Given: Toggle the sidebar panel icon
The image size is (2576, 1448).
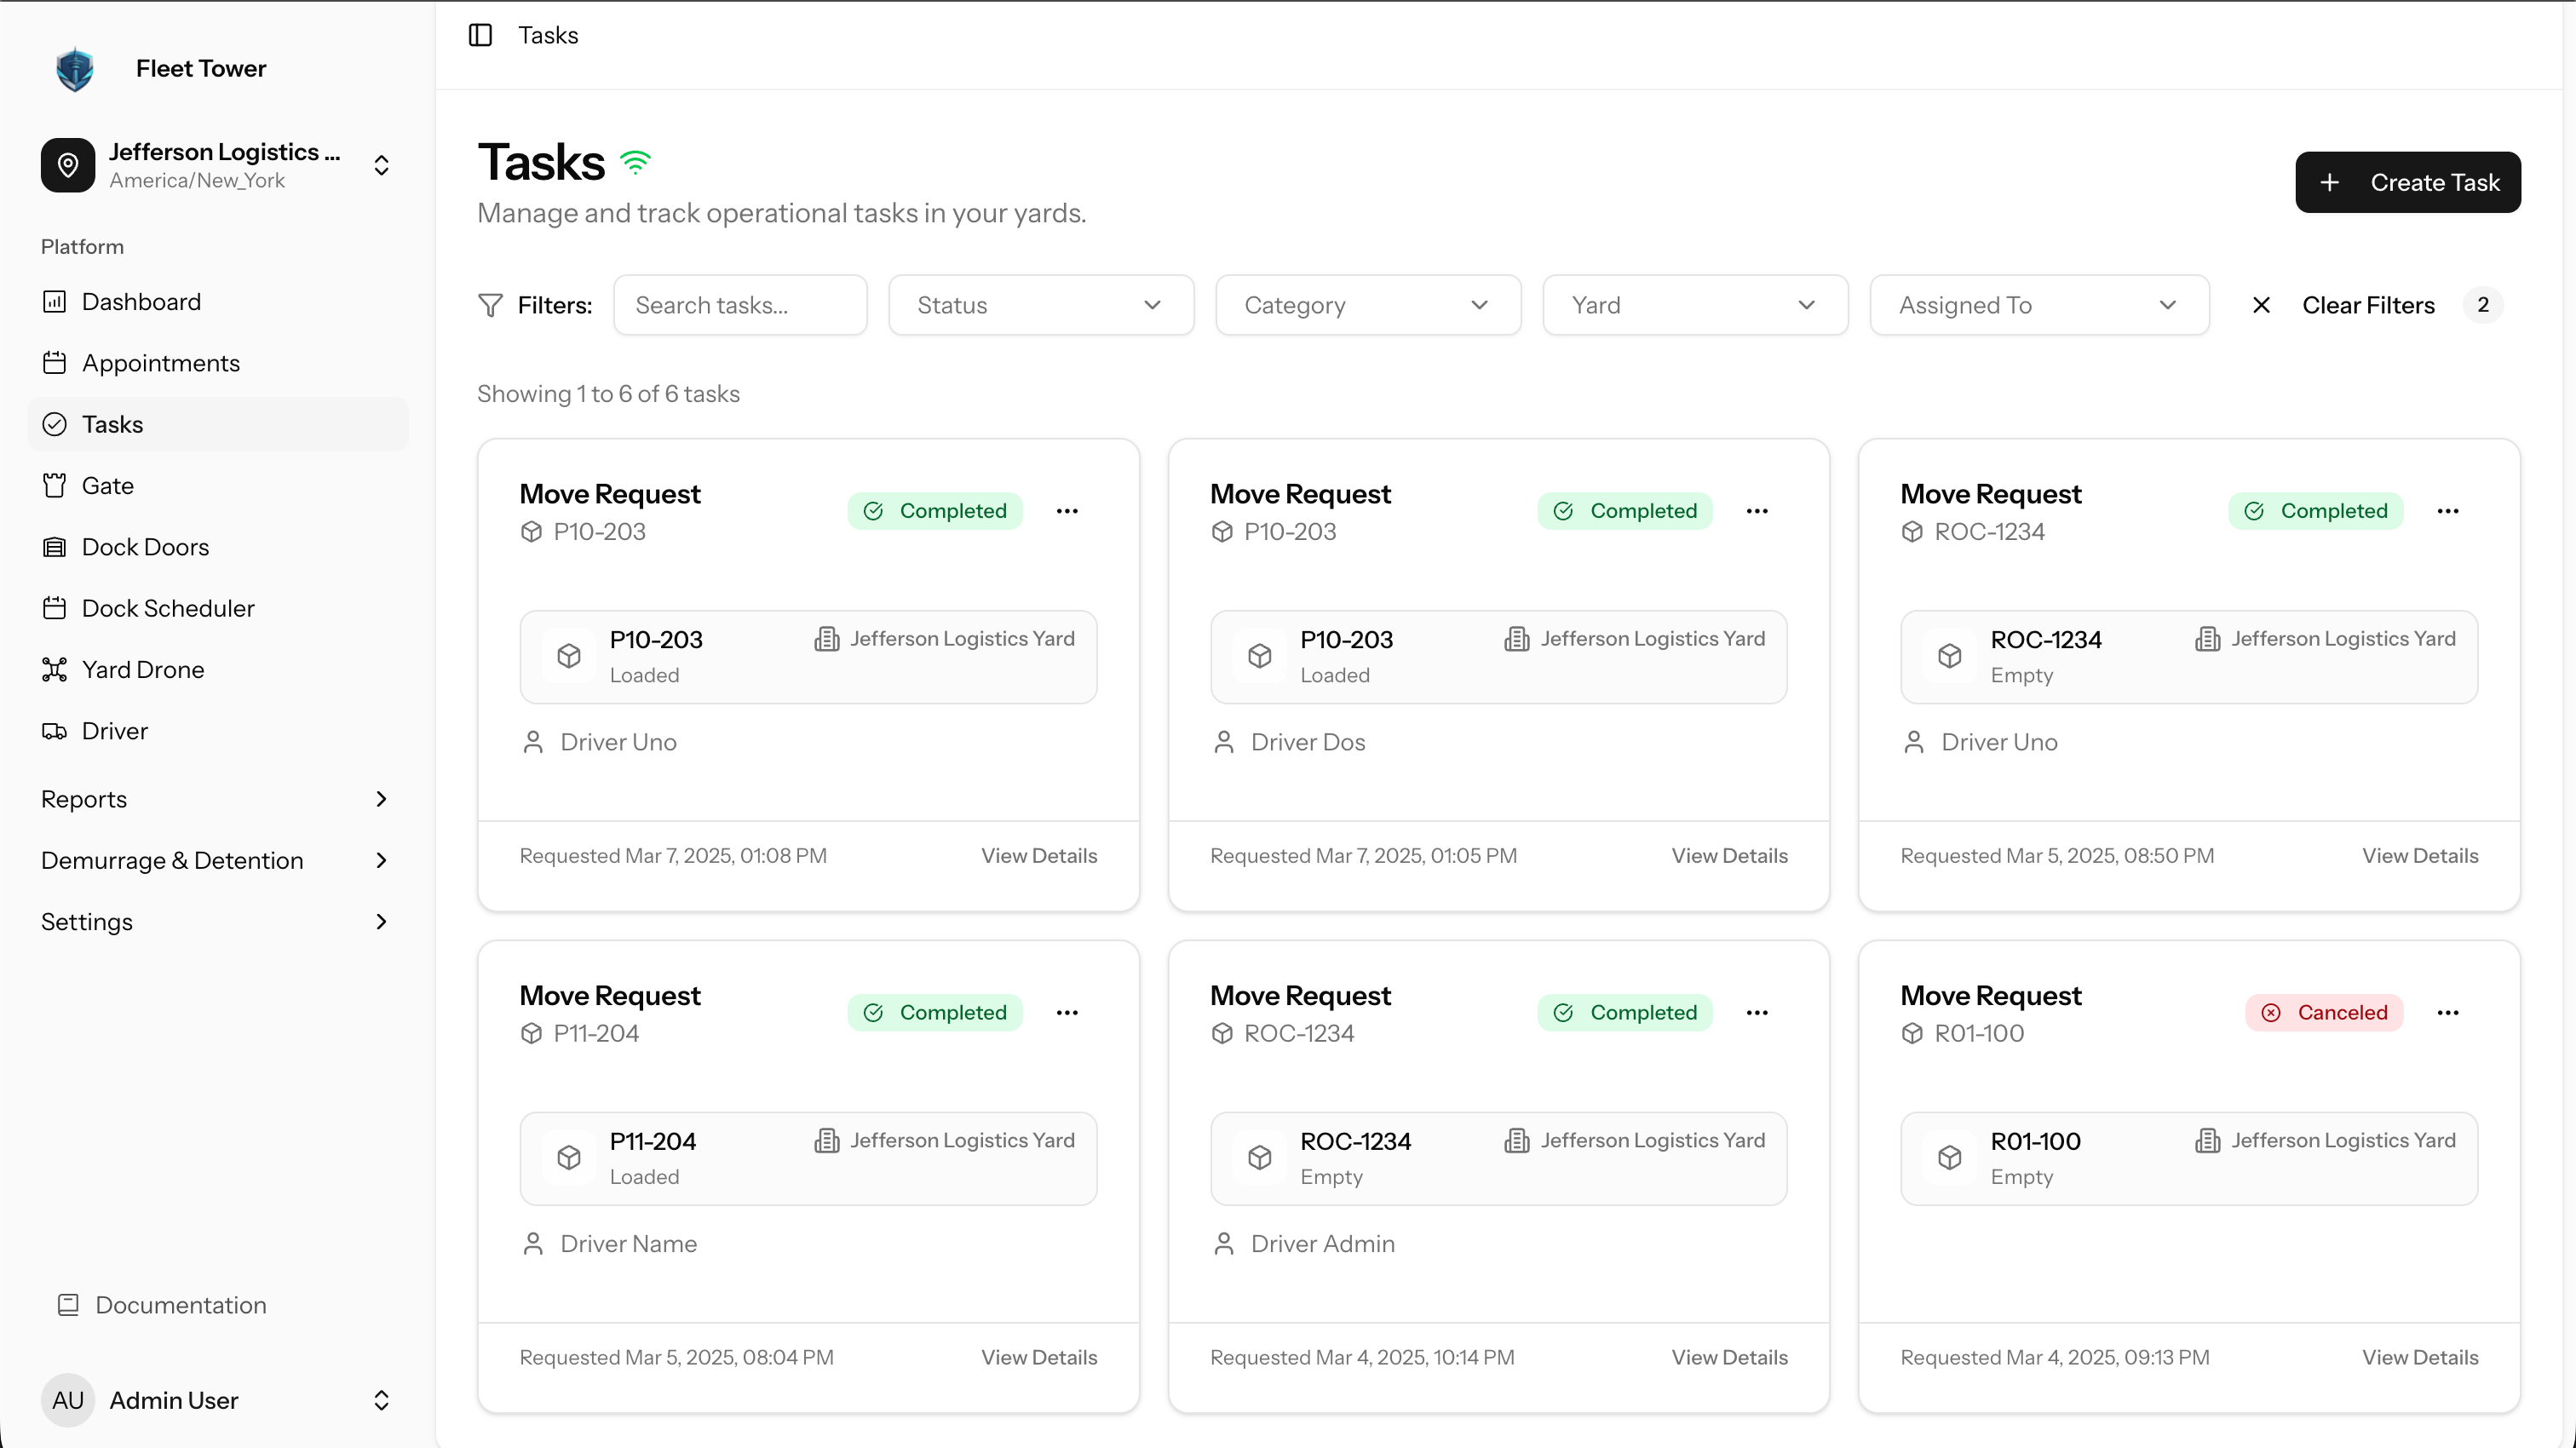Looking at the screenshot, I should [480, 35].
